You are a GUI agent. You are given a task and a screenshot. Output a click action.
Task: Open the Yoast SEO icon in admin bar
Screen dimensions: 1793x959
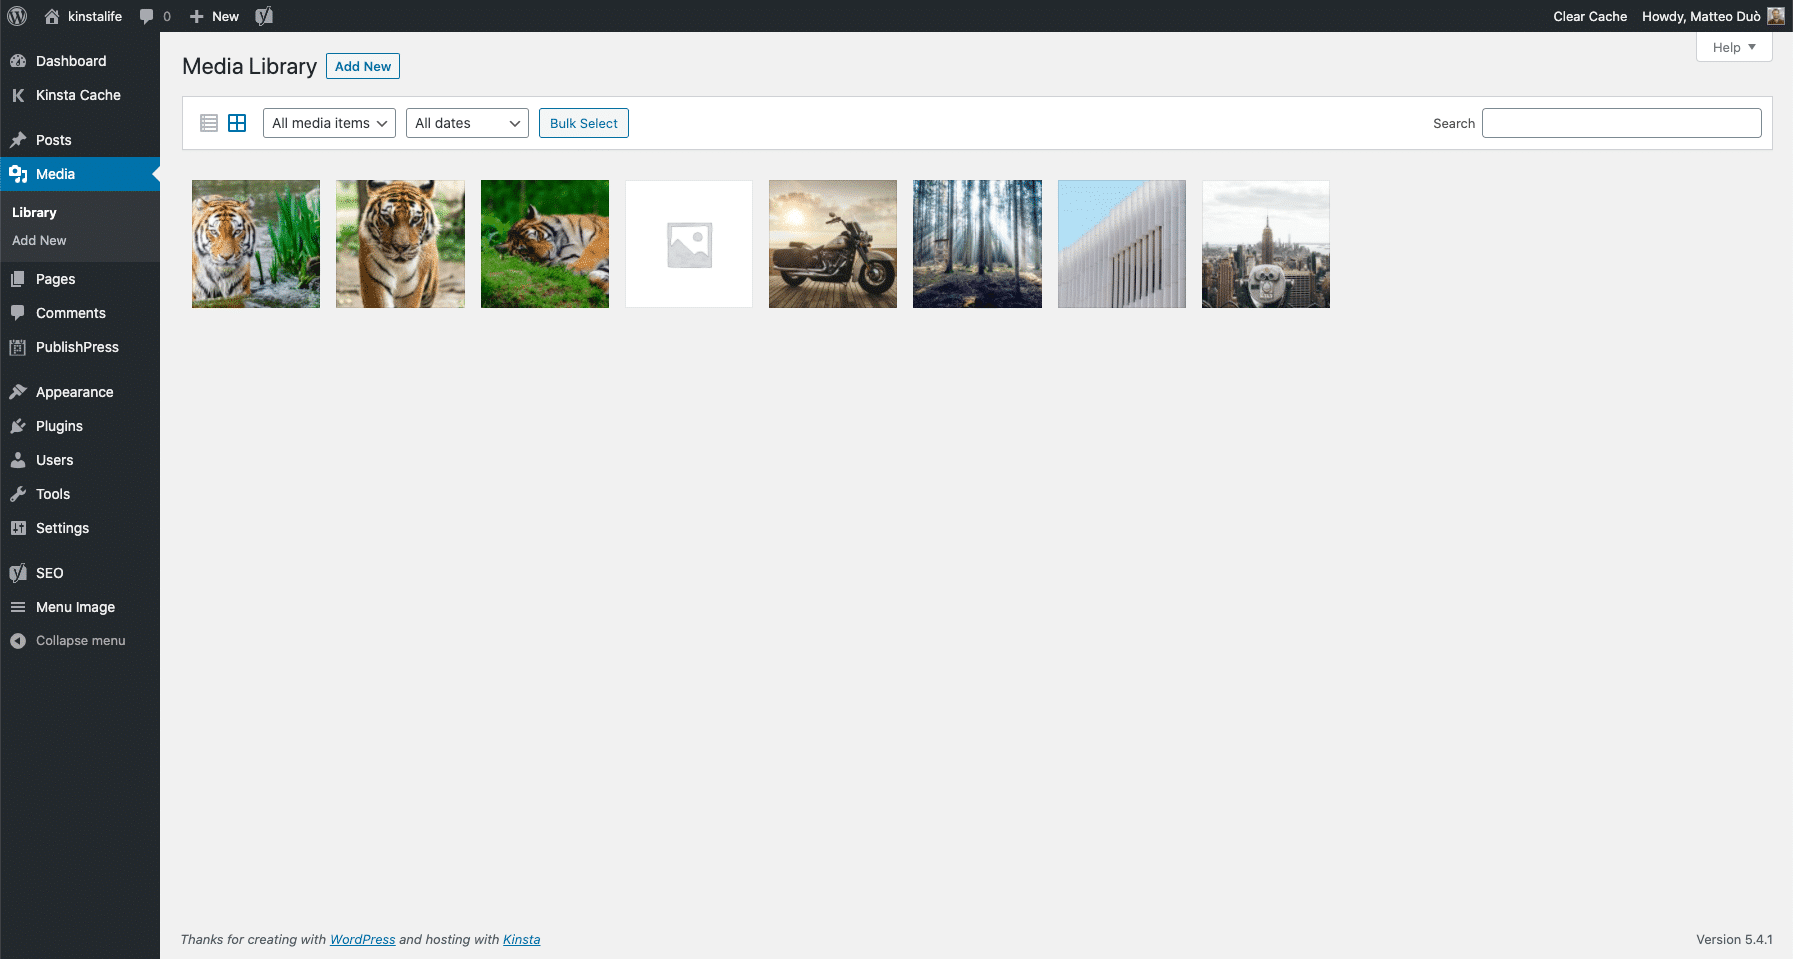click(264, 16)
